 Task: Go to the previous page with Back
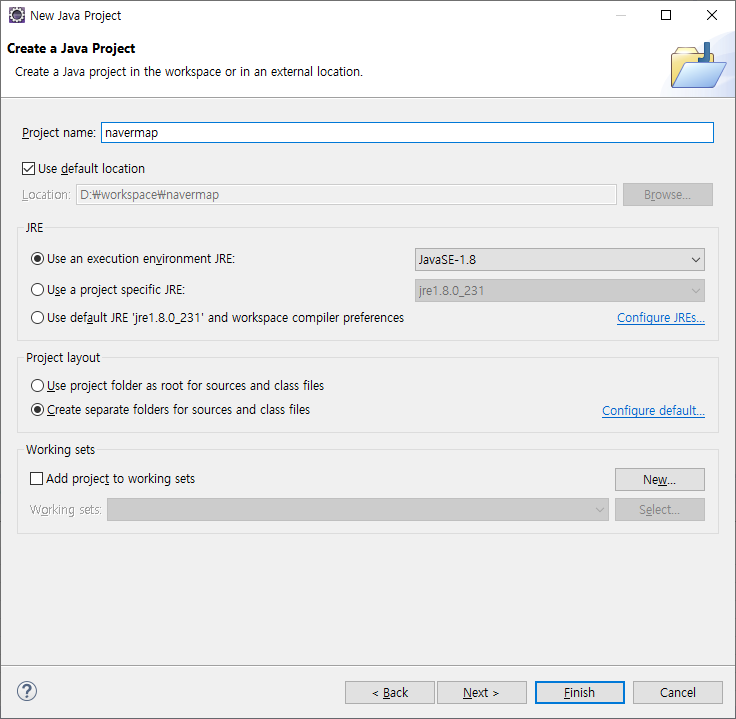tap(390, 692)
